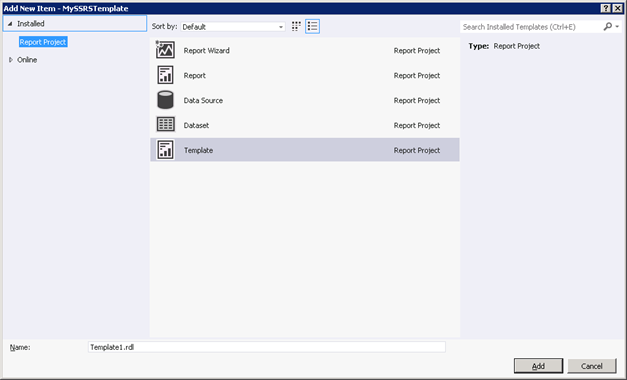Select Report Project category in tree
The image size is (627, 380).
43,42
